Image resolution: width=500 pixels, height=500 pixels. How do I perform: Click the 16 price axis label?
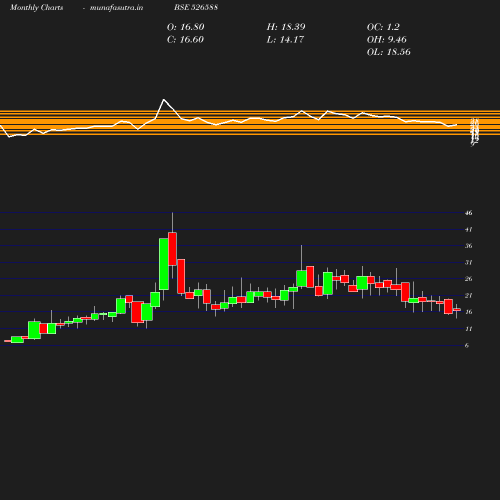pos(469,312)
